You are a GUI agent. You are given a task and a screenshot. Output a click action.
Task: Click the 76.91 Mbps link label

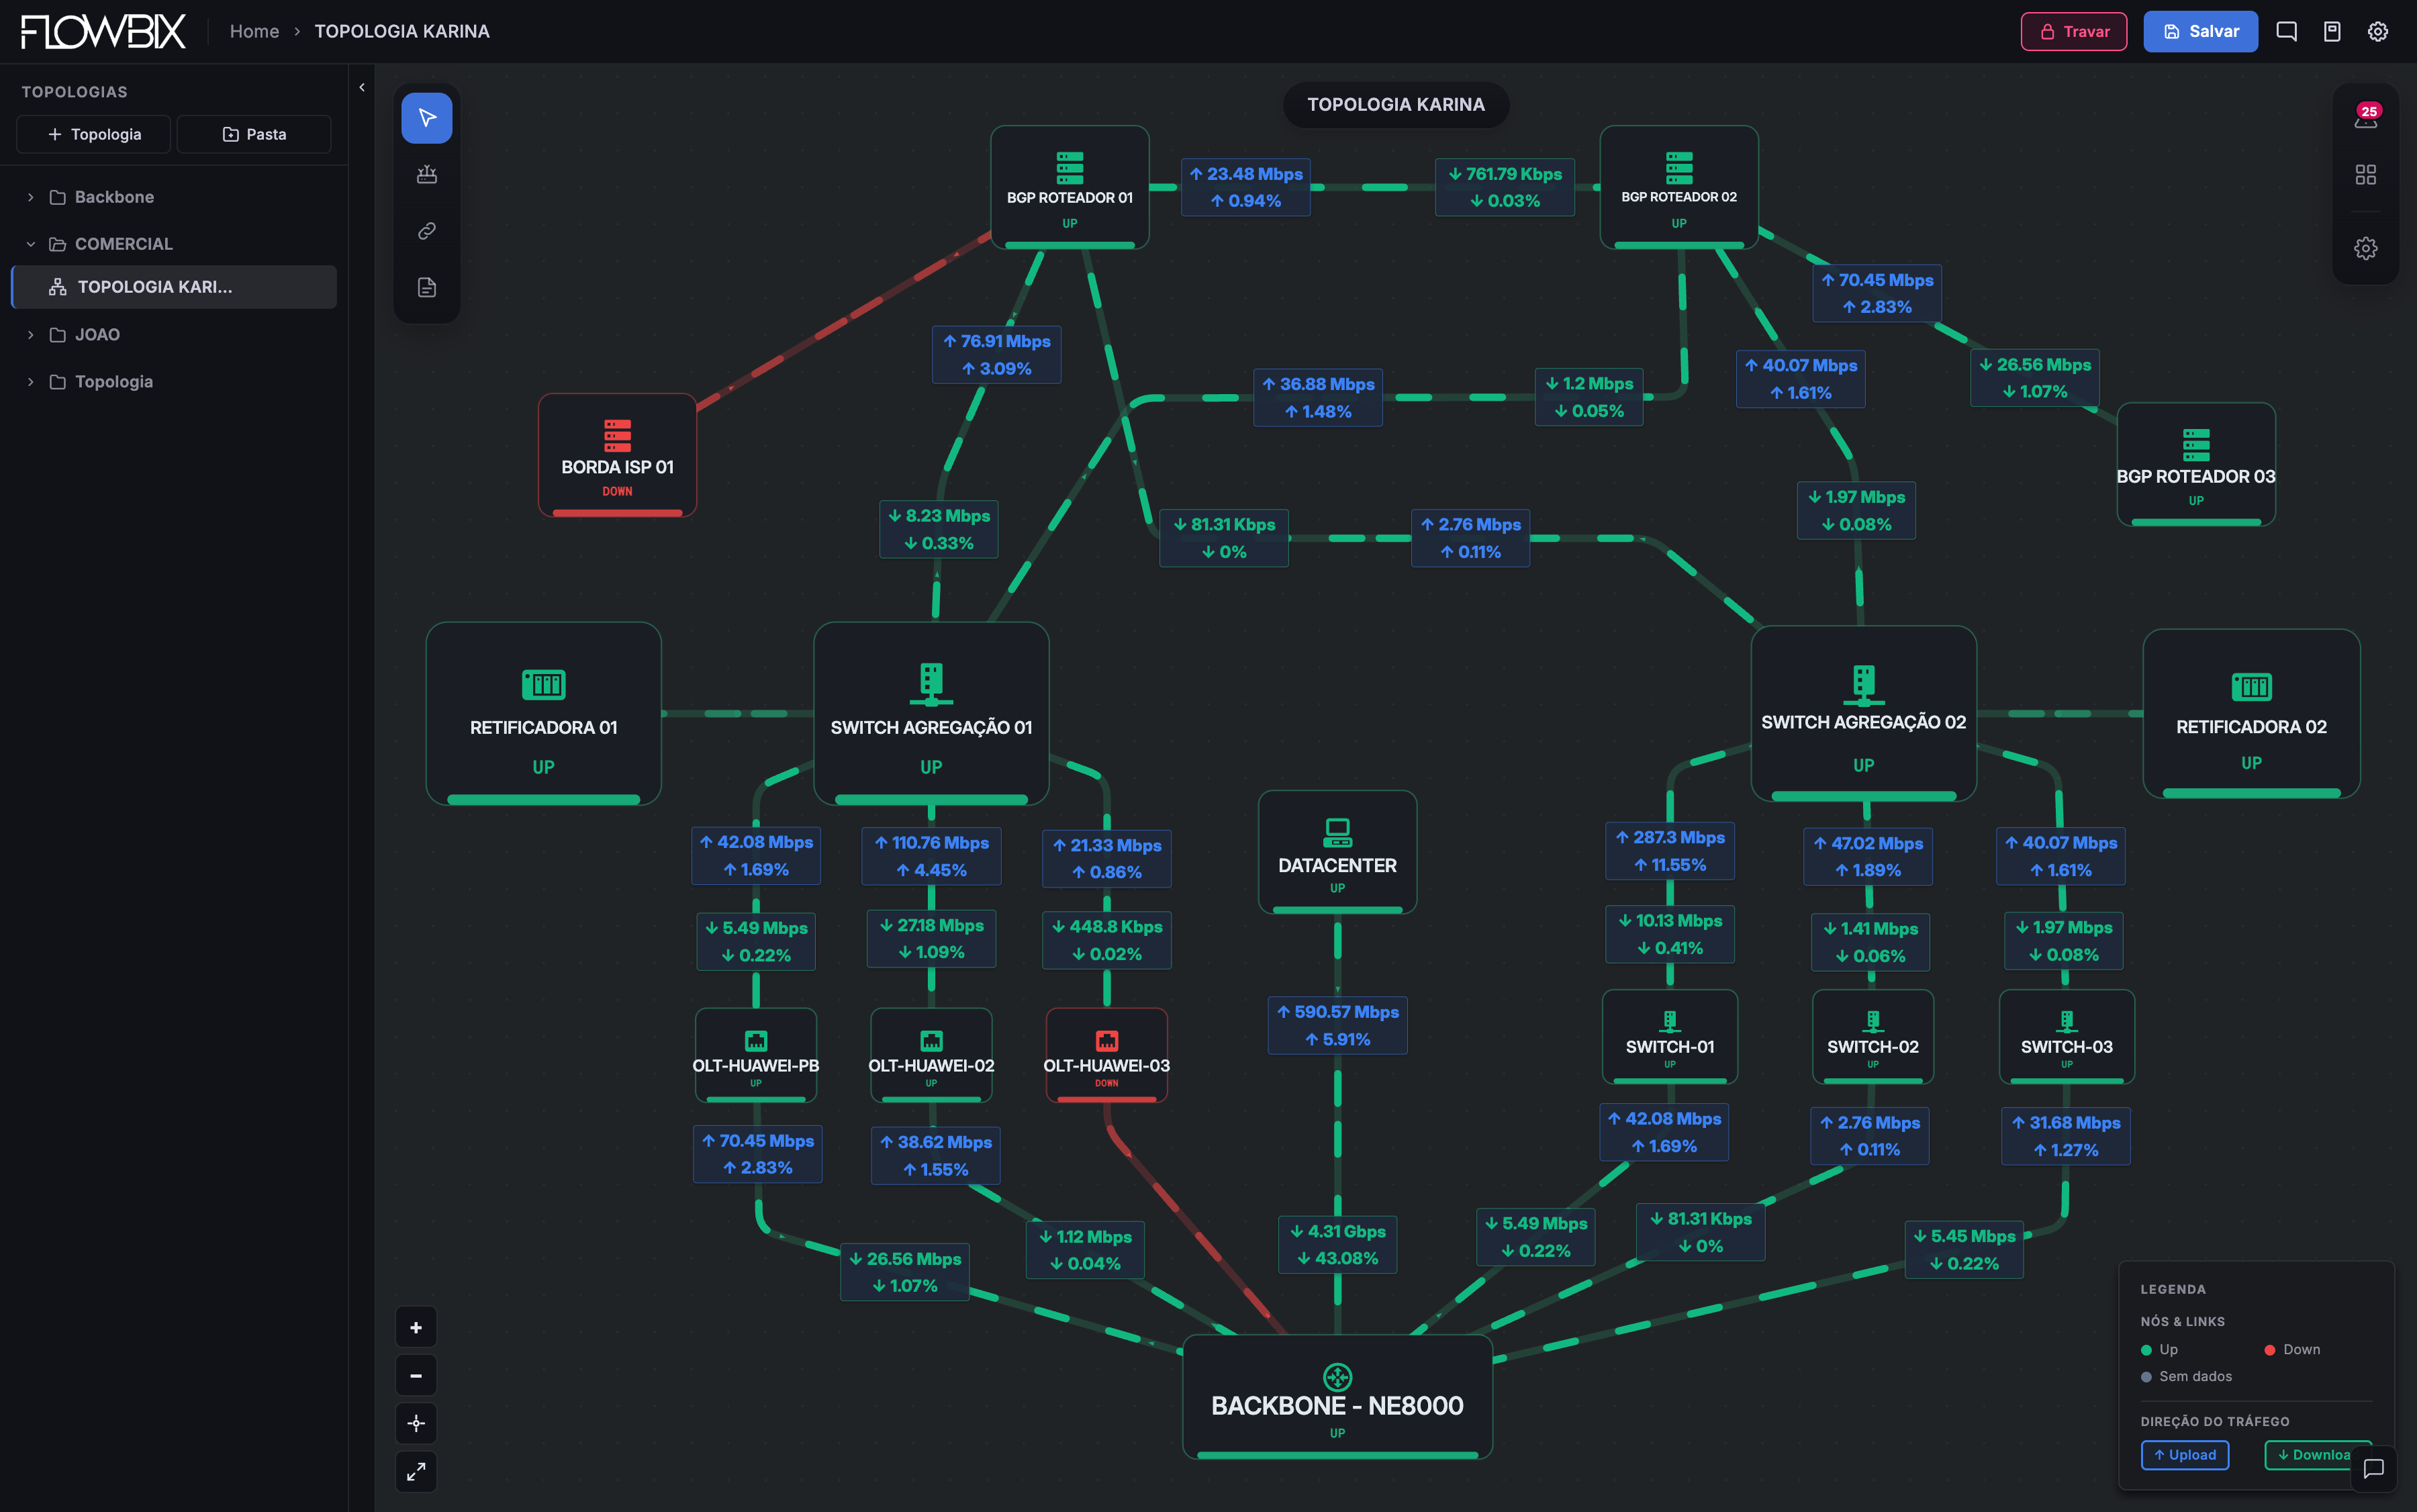pyautogui.click(x=996, y=354)
